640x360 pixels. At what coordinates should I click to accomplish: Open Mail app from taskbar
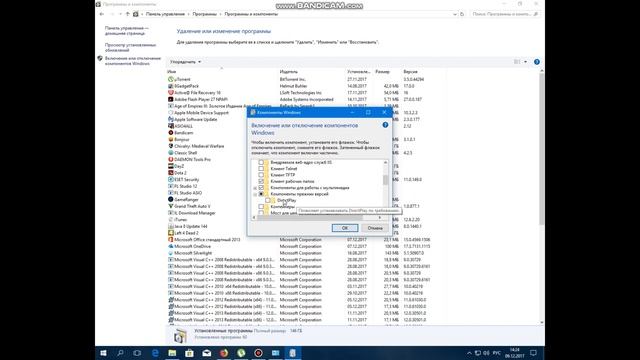click(207, 353)
